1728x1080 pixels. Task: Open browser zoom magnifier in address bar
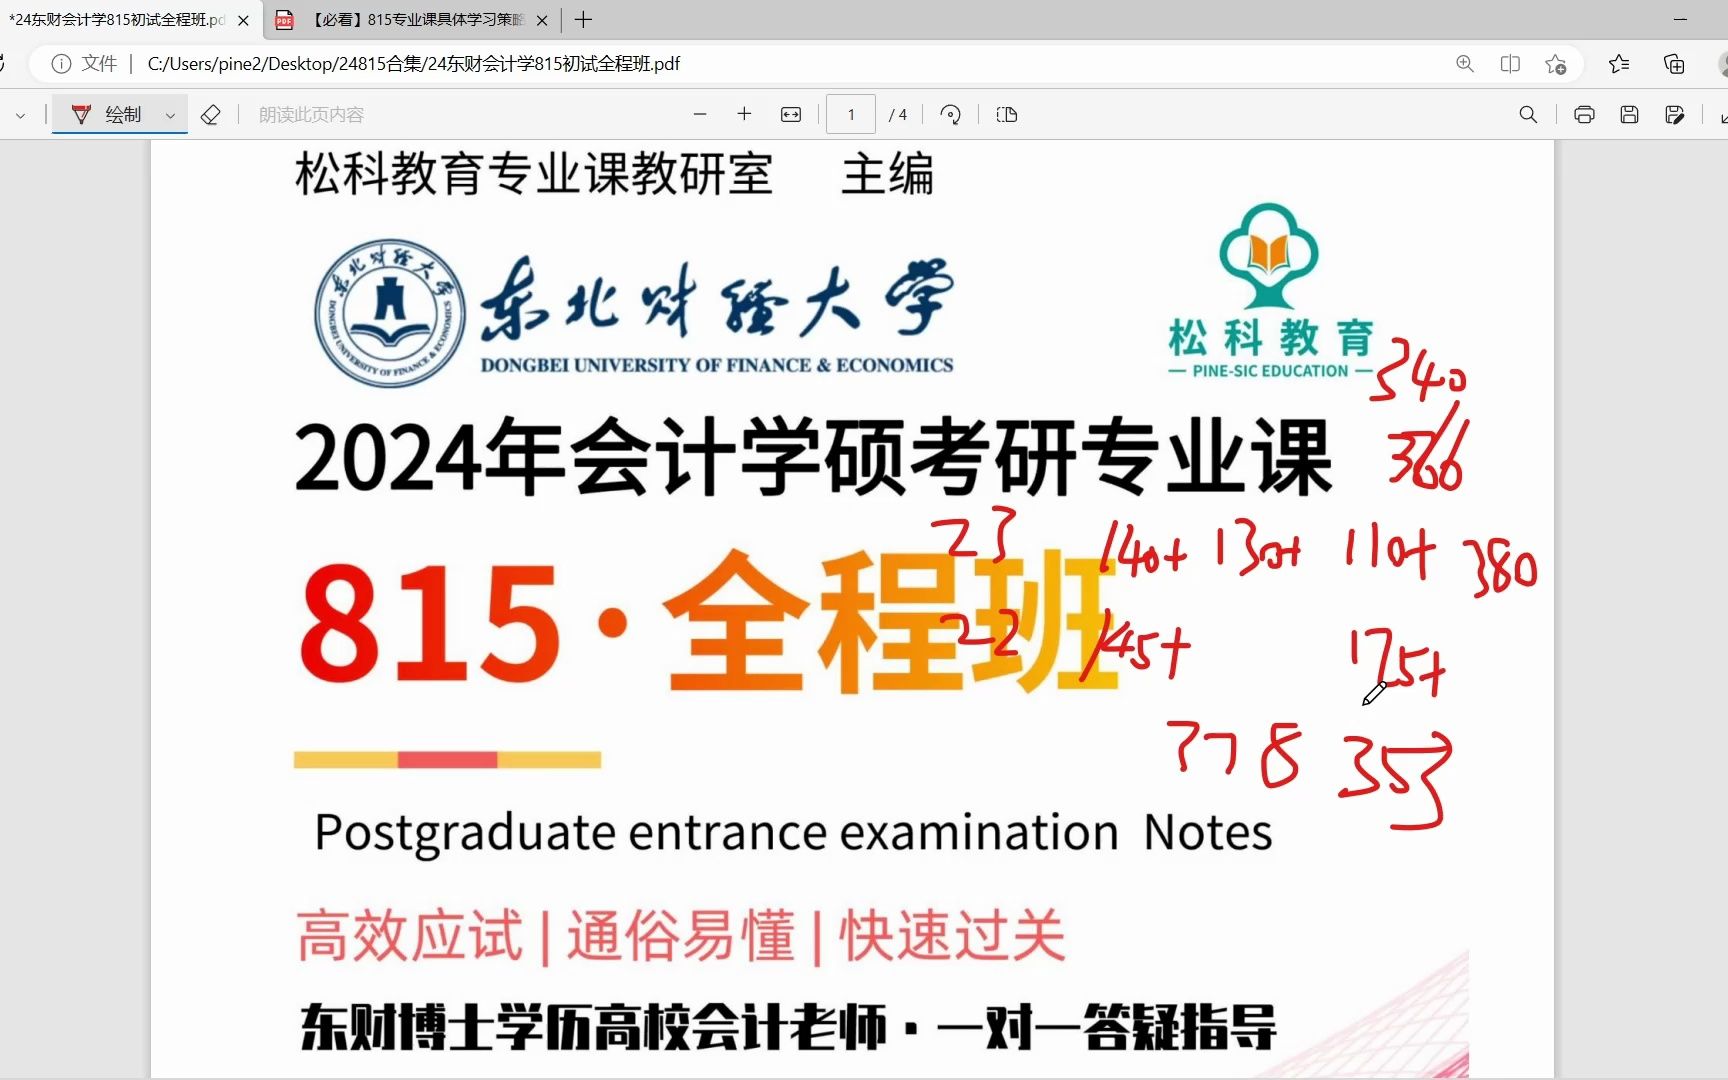point(1465,64)
